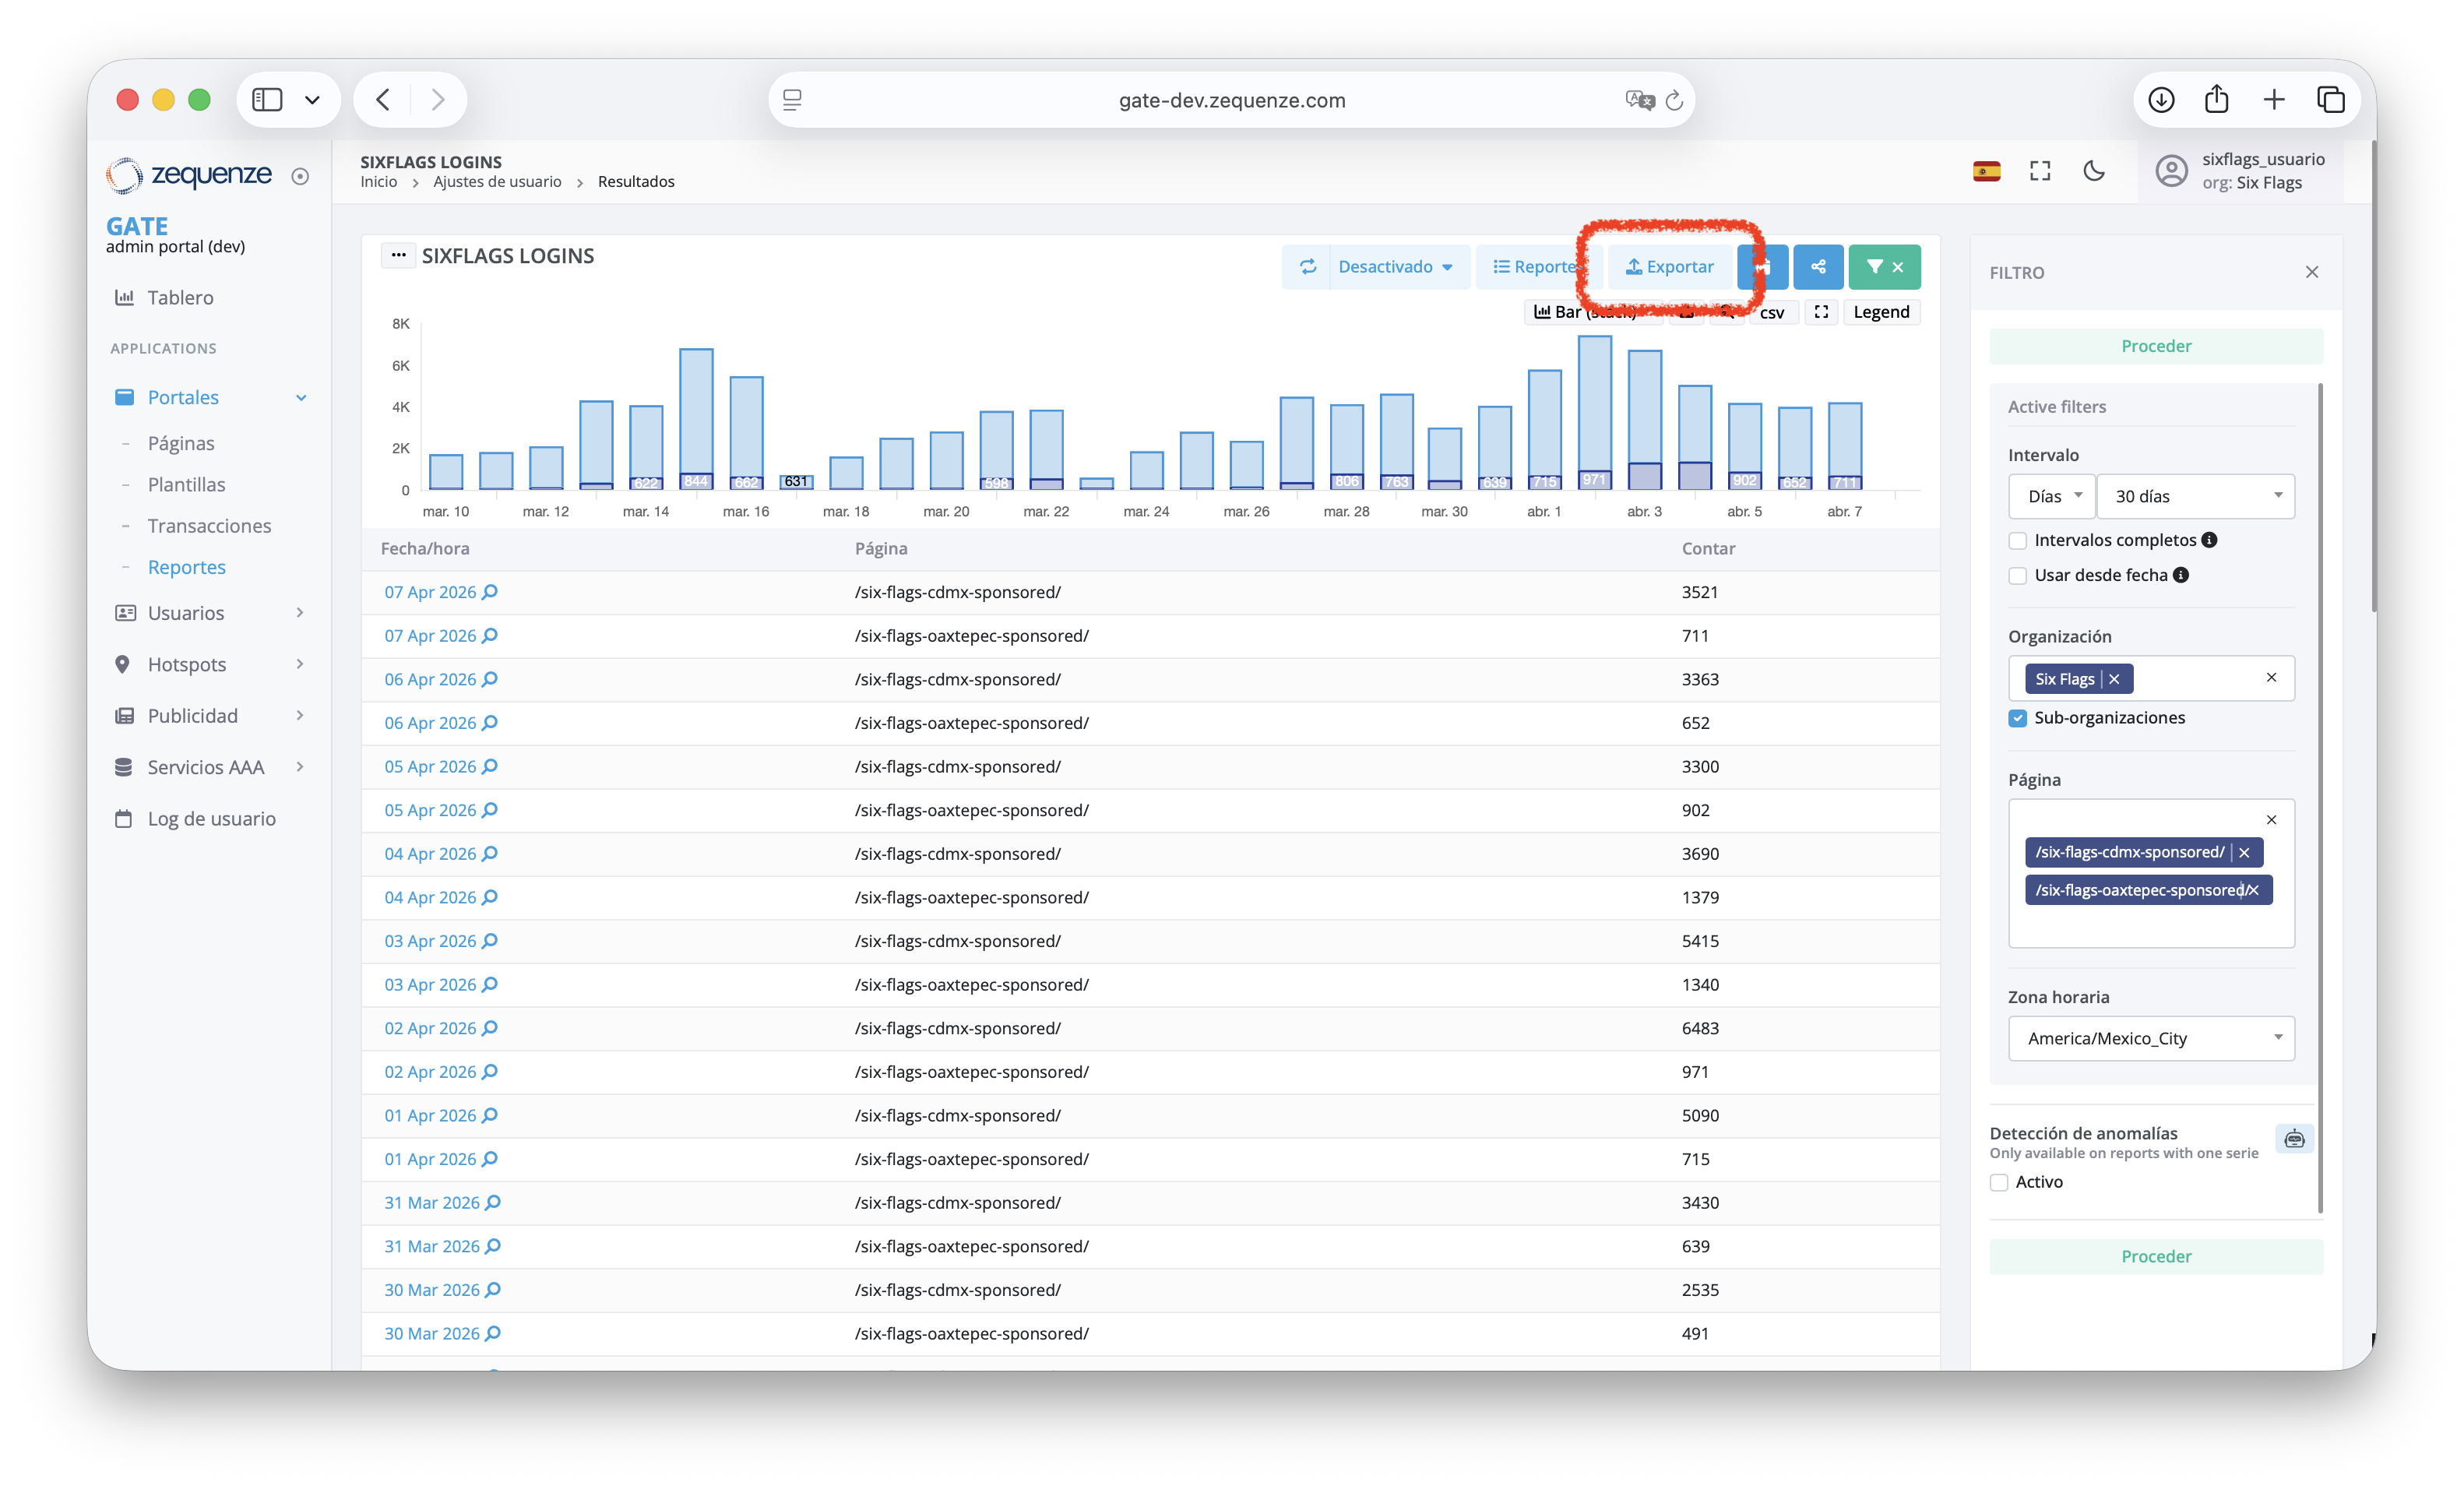Remove the /six-flags-cdmx-sponsored/ page tag
The image size is (2464, 1486).
[2243, 852]
